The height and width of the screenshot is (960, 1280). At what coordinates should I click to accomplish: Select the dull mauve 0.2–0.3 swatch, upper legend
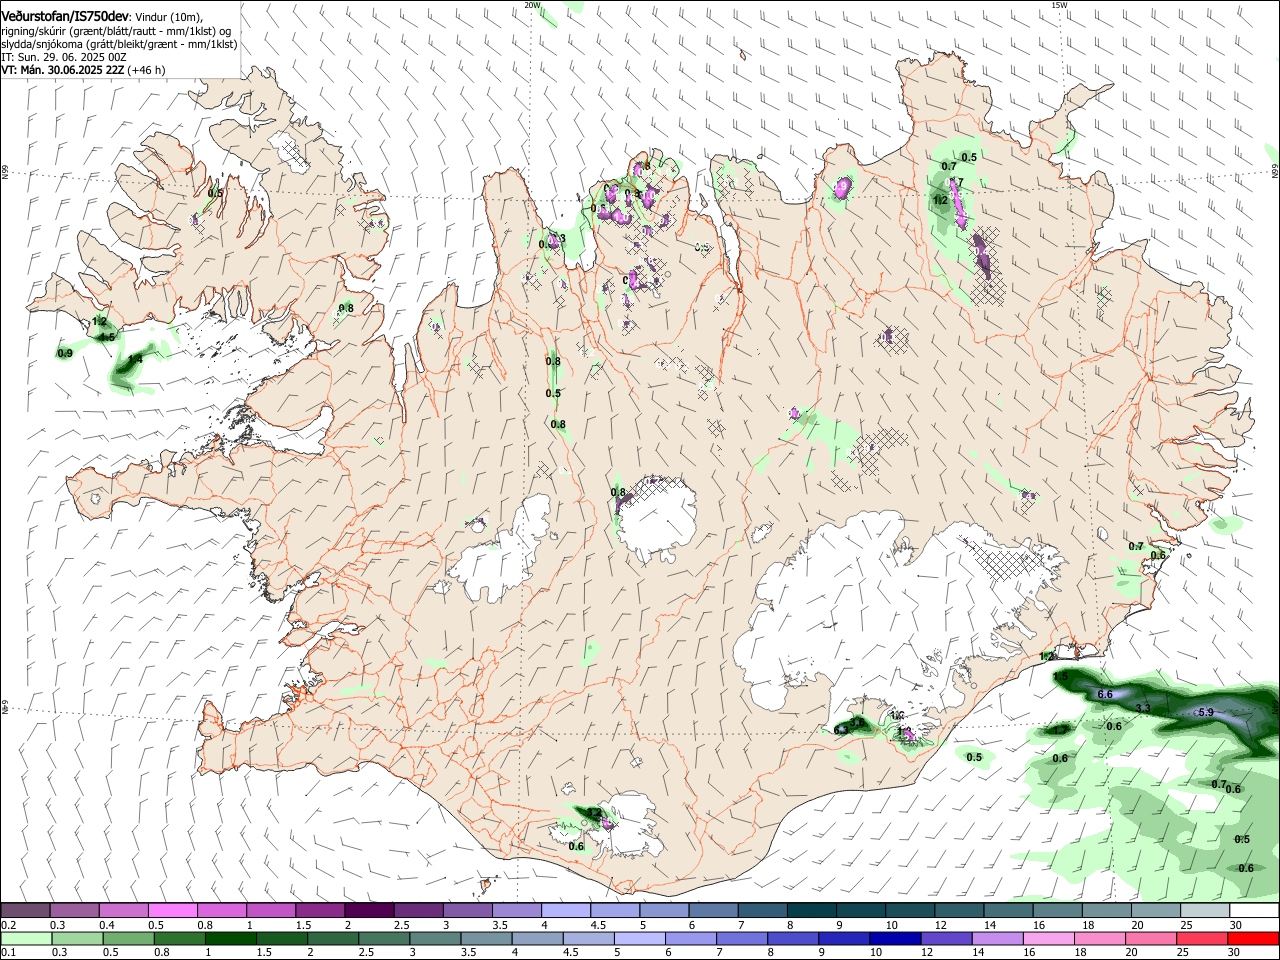point(25,911)
